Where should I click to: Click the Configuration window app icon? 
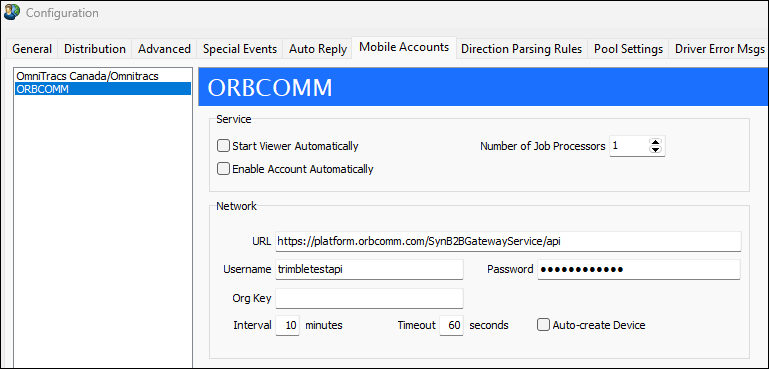[x=12, y=12]
